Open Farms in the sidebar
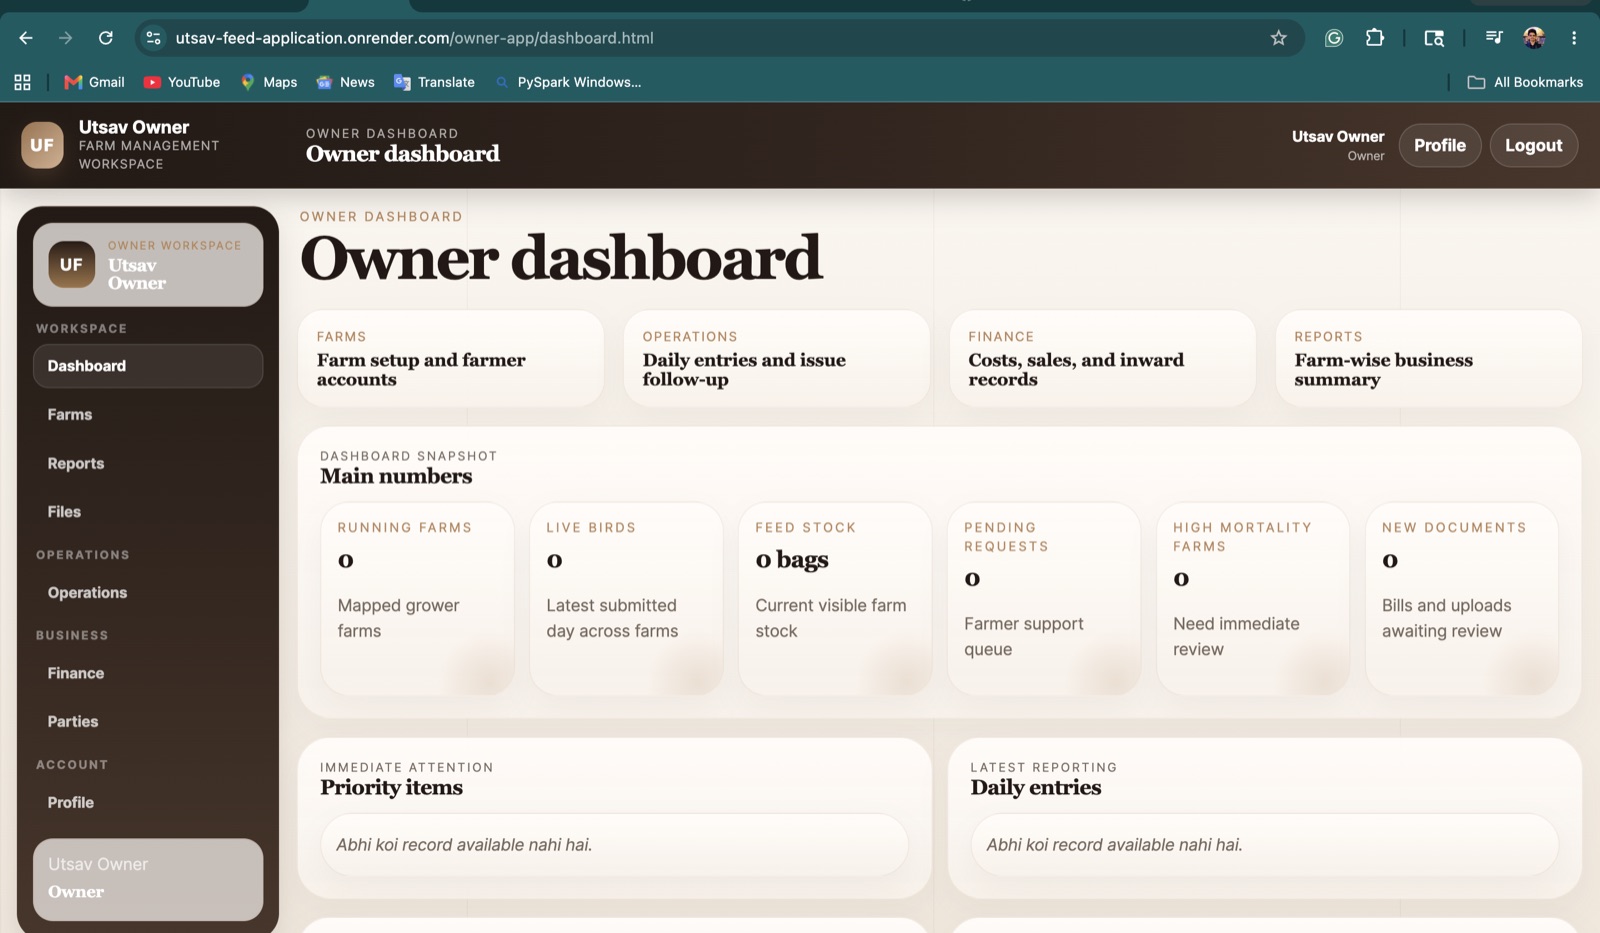The image size is (1600, 933). coord(148,414)
